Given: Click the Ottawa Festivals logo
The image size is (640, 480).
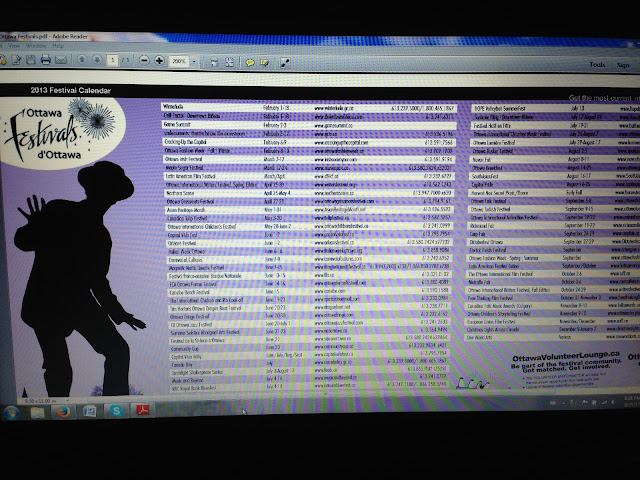Looking at the screenshot, I should (61, 132).
